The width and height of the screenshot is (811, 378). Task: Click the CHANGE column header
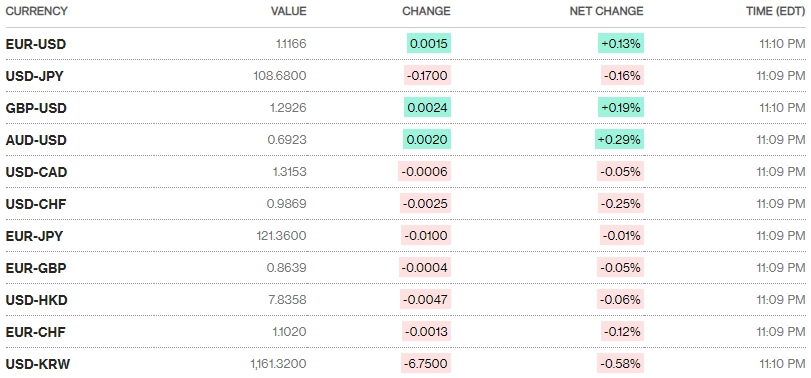click(426, 11)
